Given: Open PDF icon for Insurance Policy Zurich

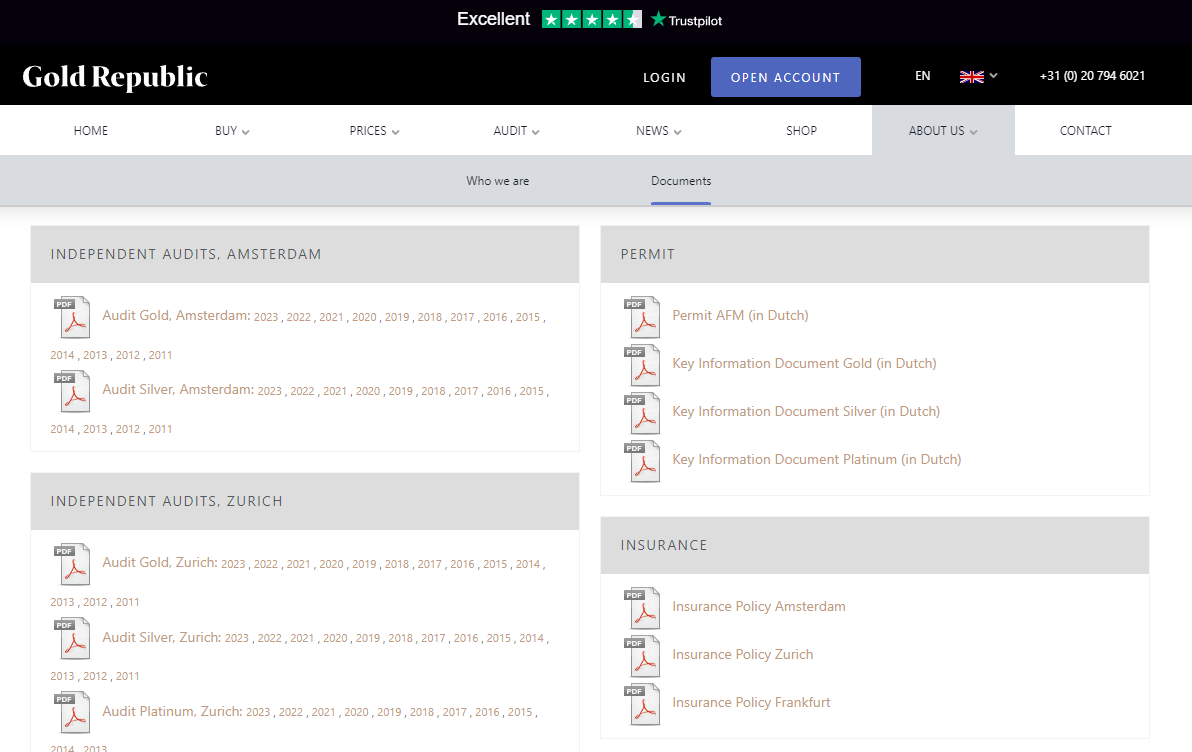Looking at the screenshot, I should pos(642,655).
